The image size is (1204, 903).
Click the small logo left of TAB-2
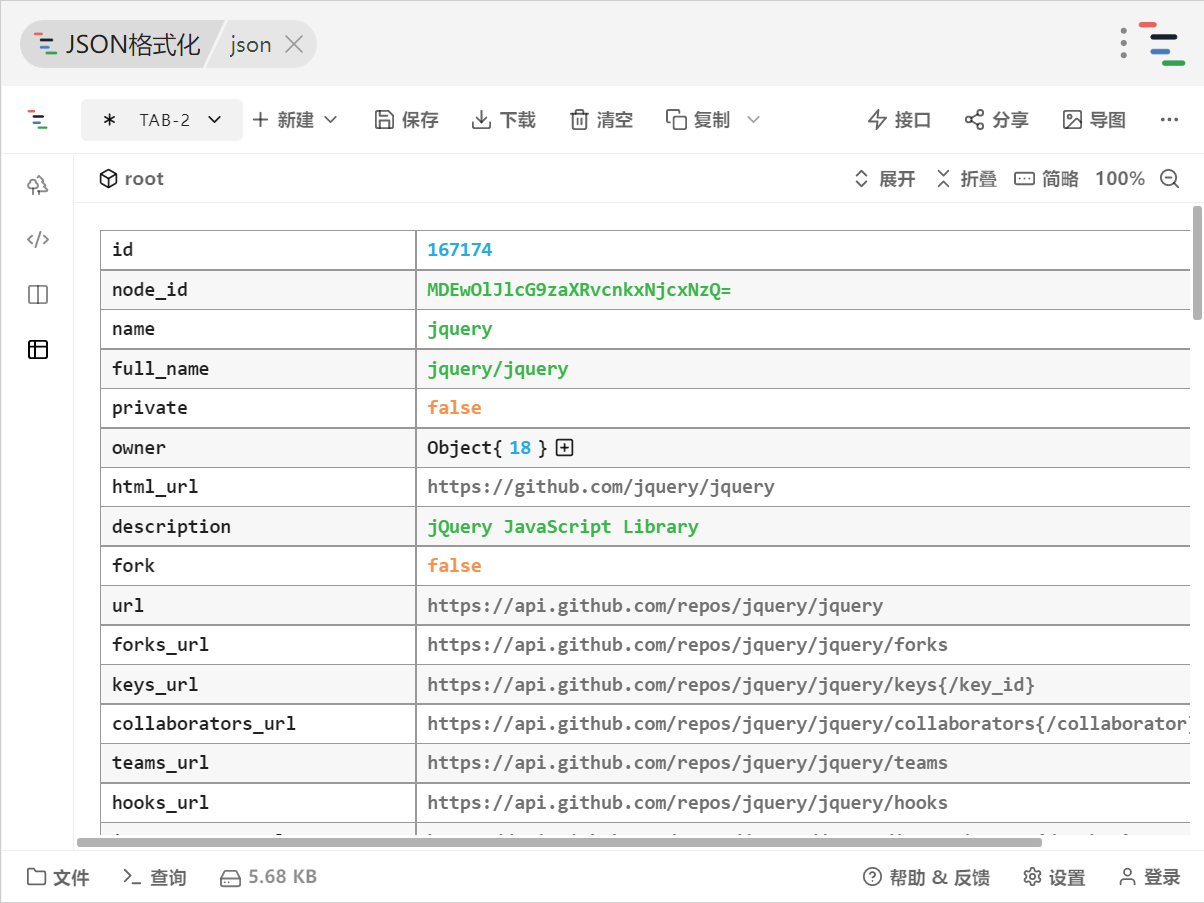click(38, 120)
